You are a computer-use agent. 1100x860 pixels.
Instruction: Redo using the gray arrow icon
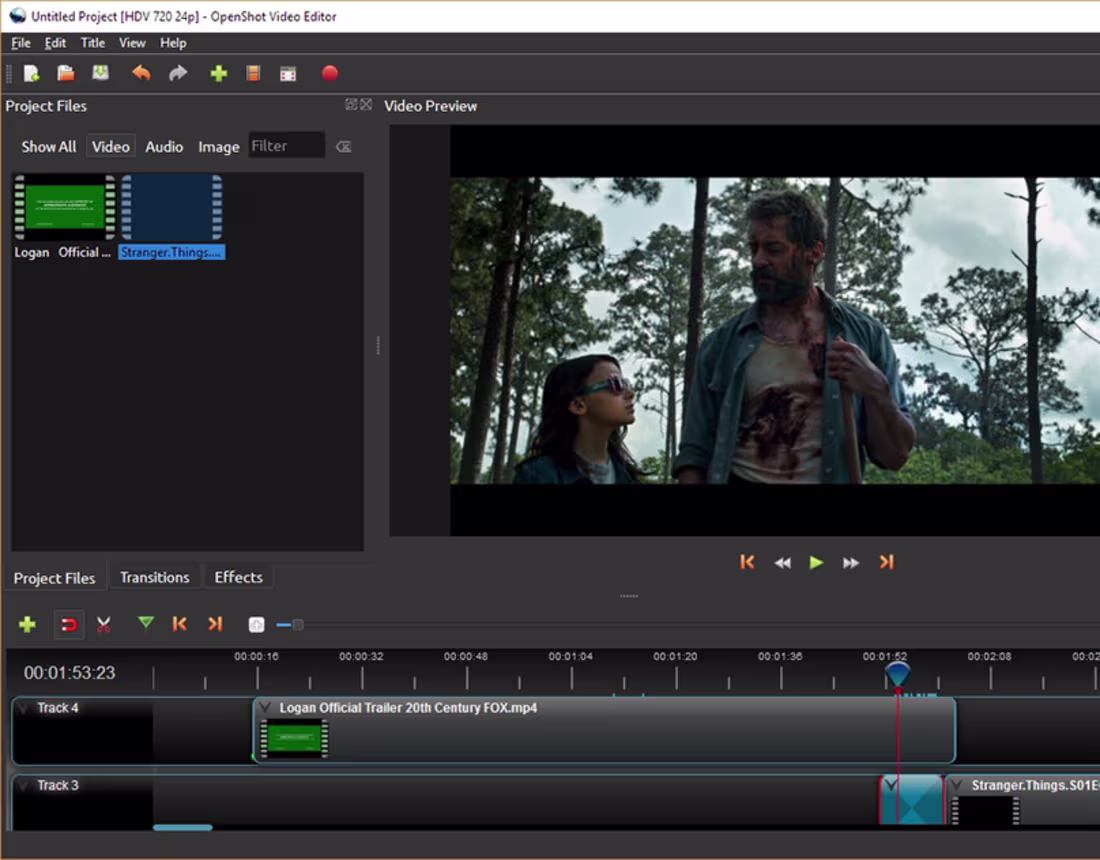pos(178,72)
